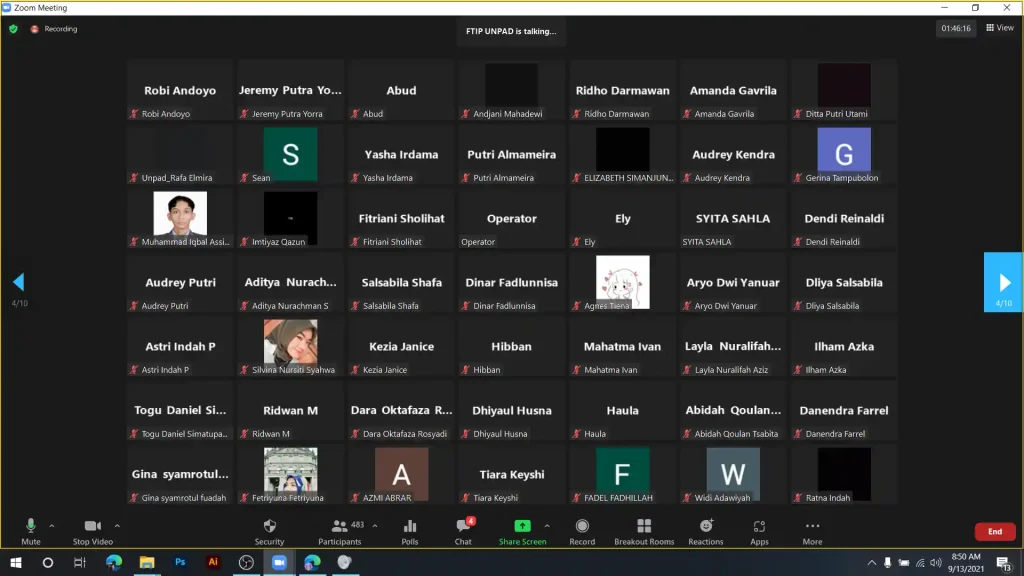Mute the microphone

pyautogui.click(x=31, y=532)
